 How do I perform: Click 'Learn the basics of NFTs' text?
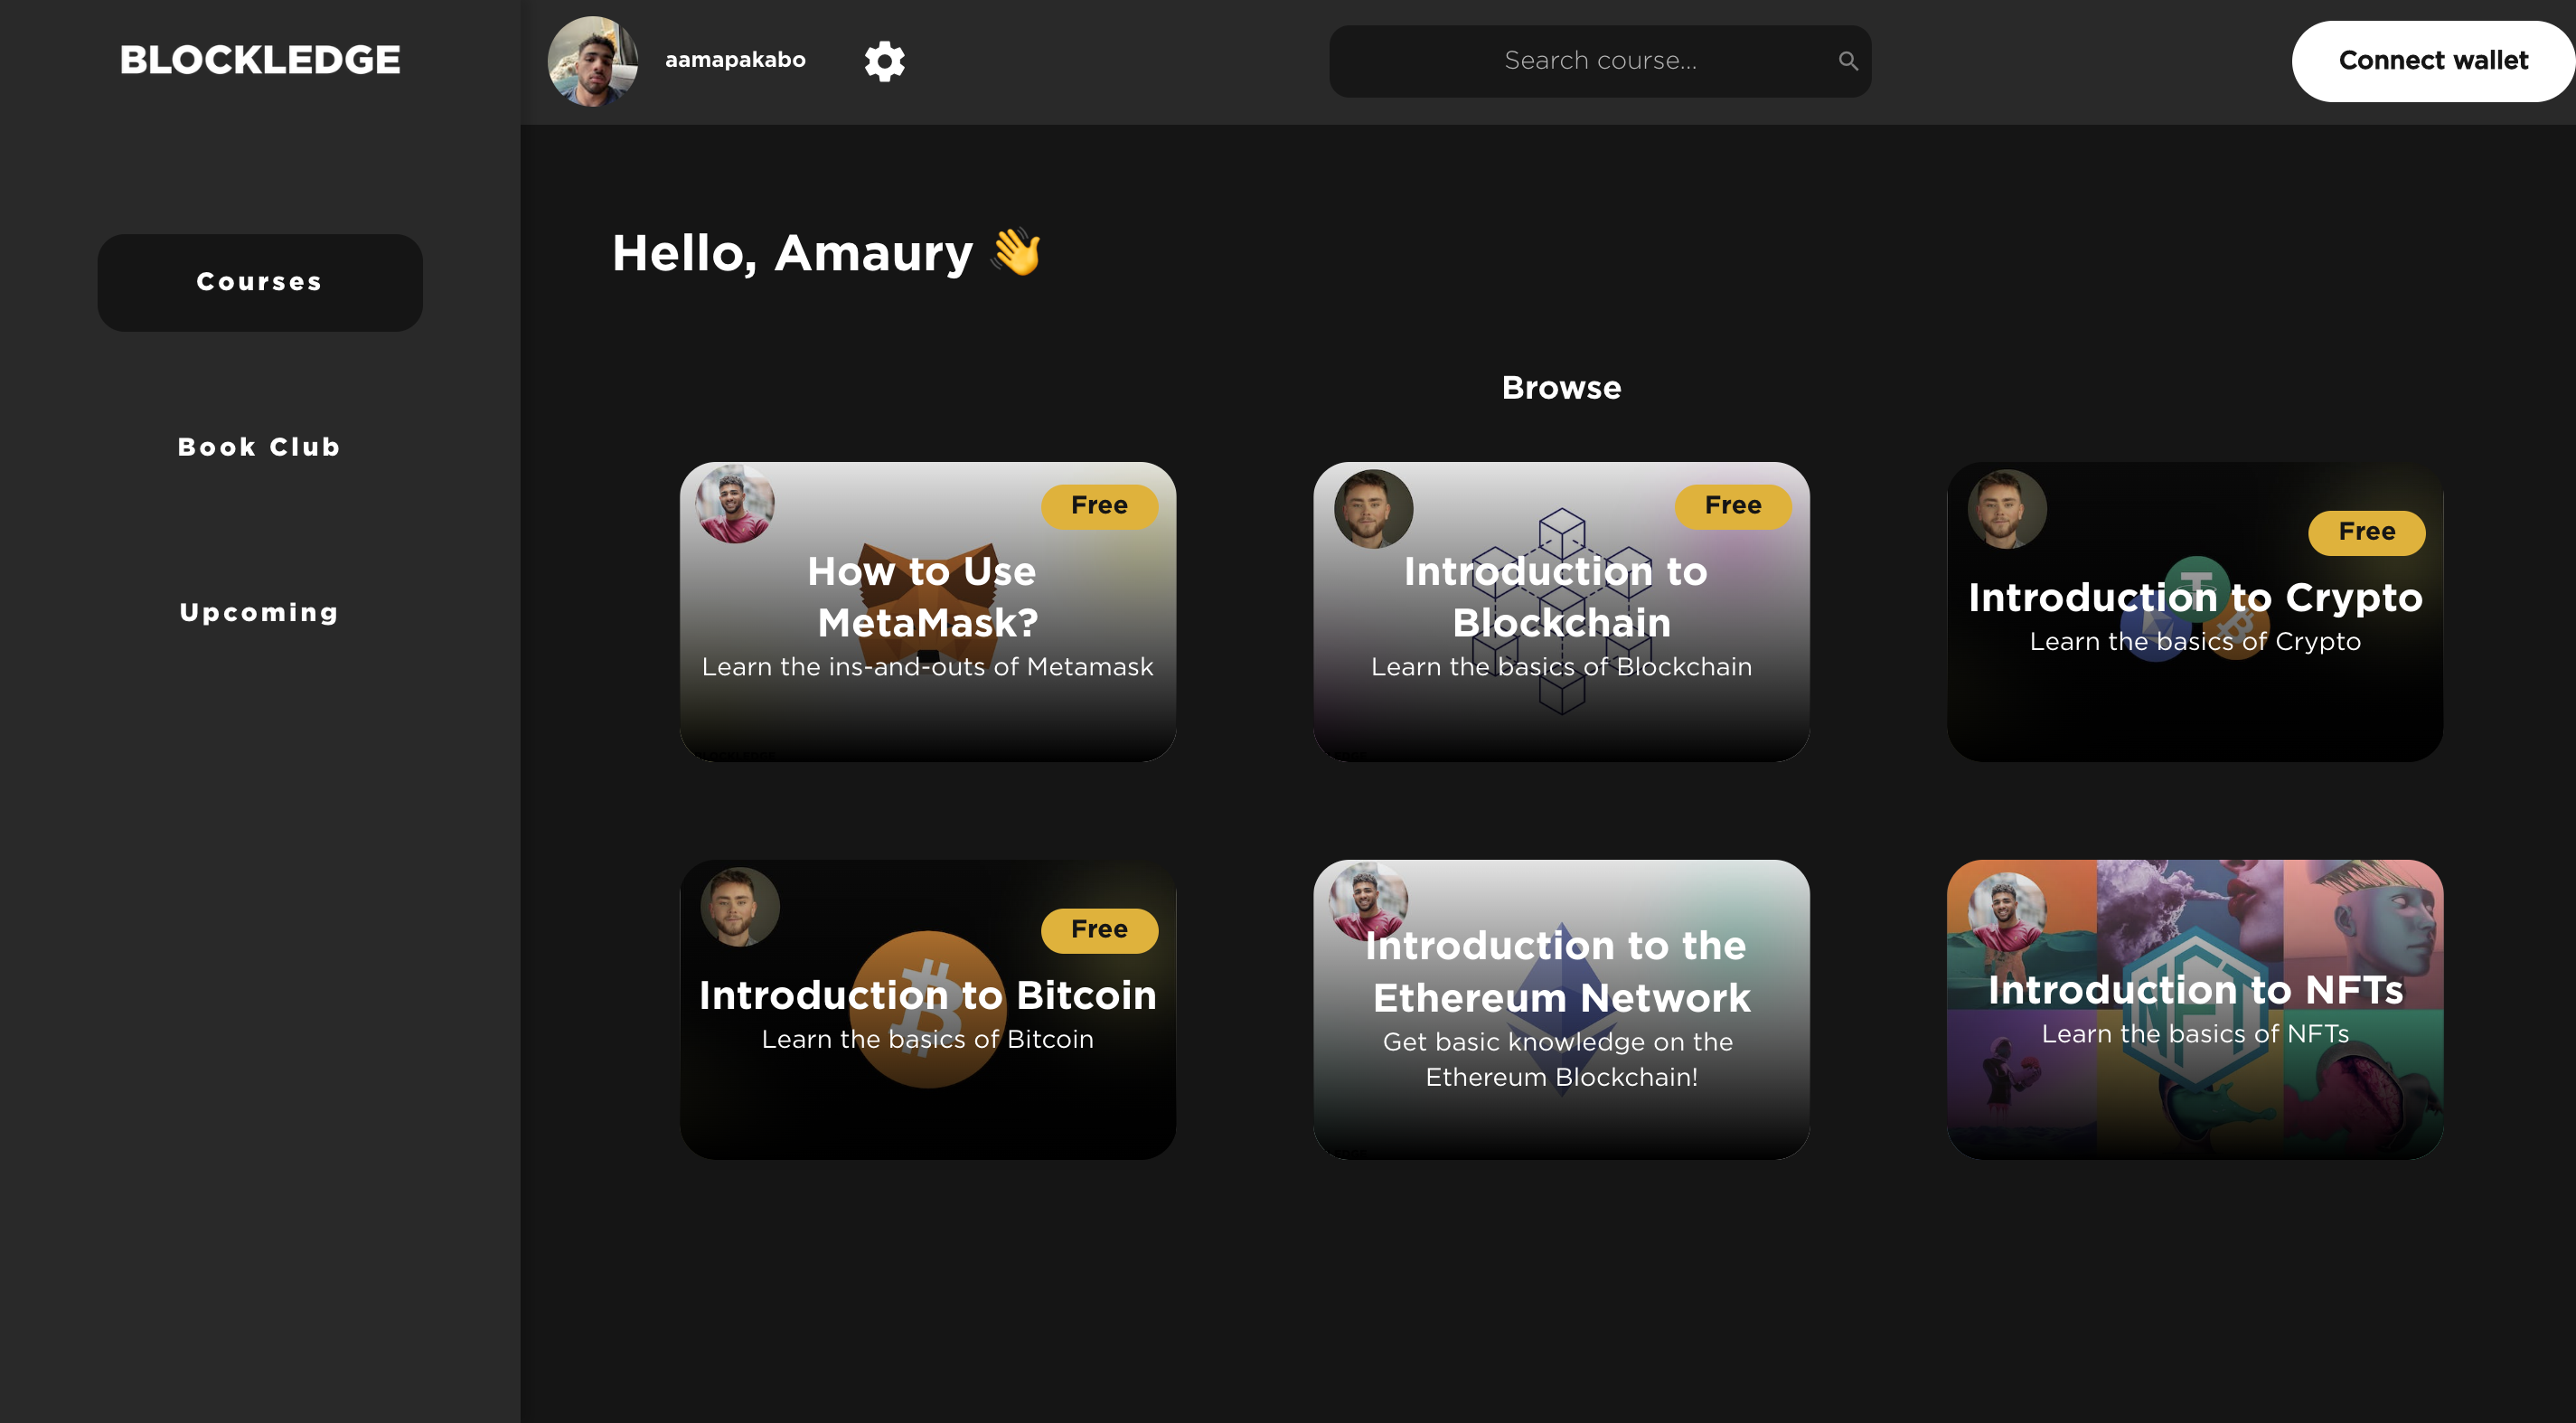(2194, 1034)
